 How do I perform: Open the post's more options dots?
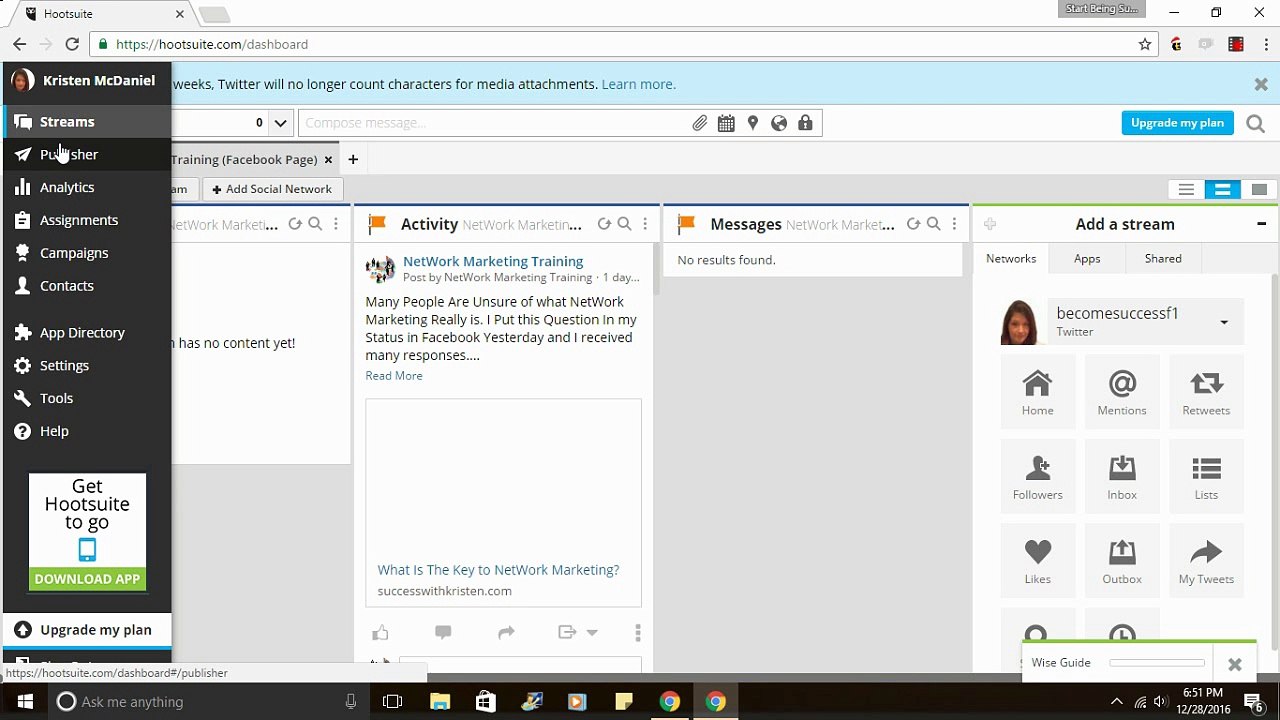[638, 632]
